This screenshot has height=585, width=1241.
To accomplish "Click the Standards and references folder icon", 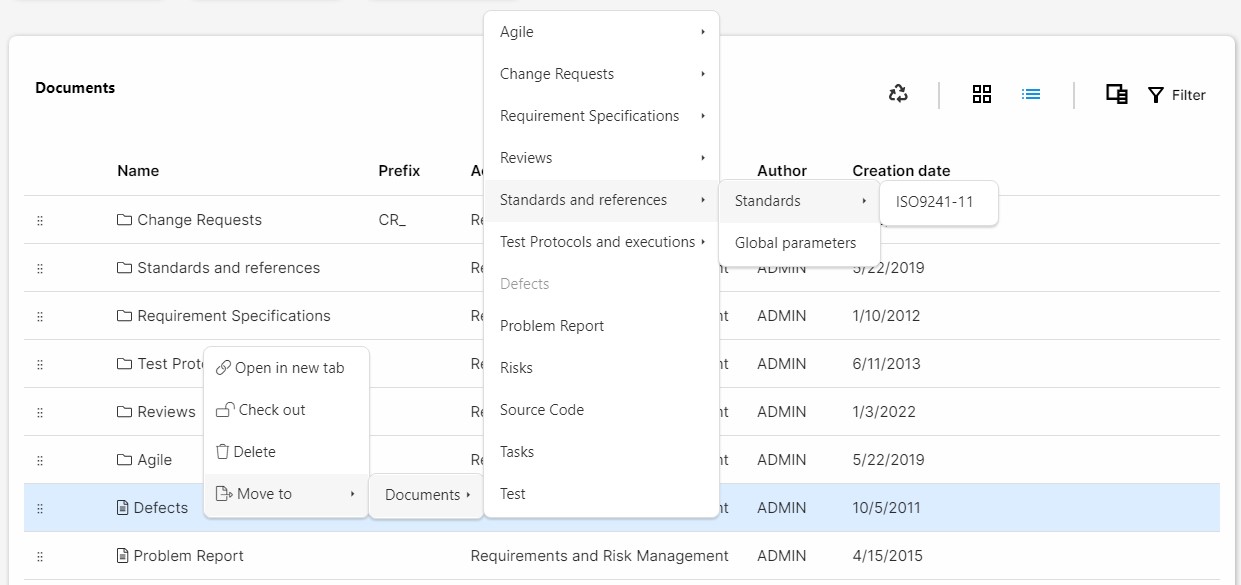I will point(125,268).
